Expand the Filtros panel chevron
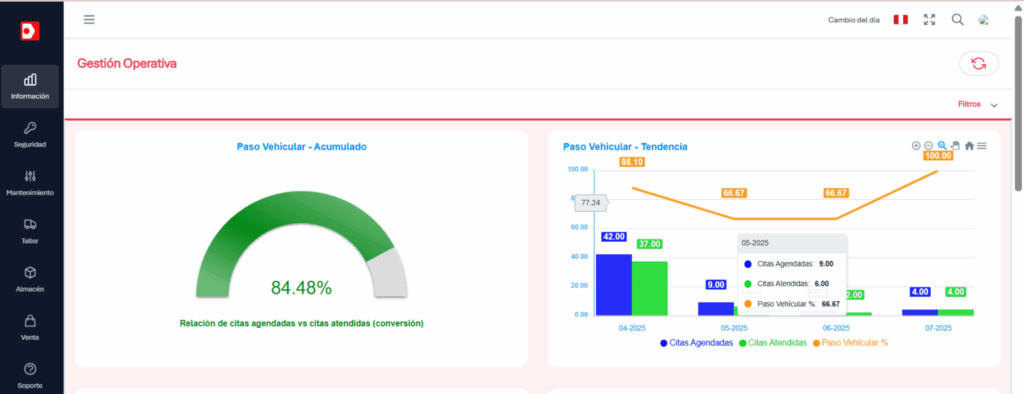The height and width of the screenshot is (394, 1024). pyautogui.click(x=994, y=105)
